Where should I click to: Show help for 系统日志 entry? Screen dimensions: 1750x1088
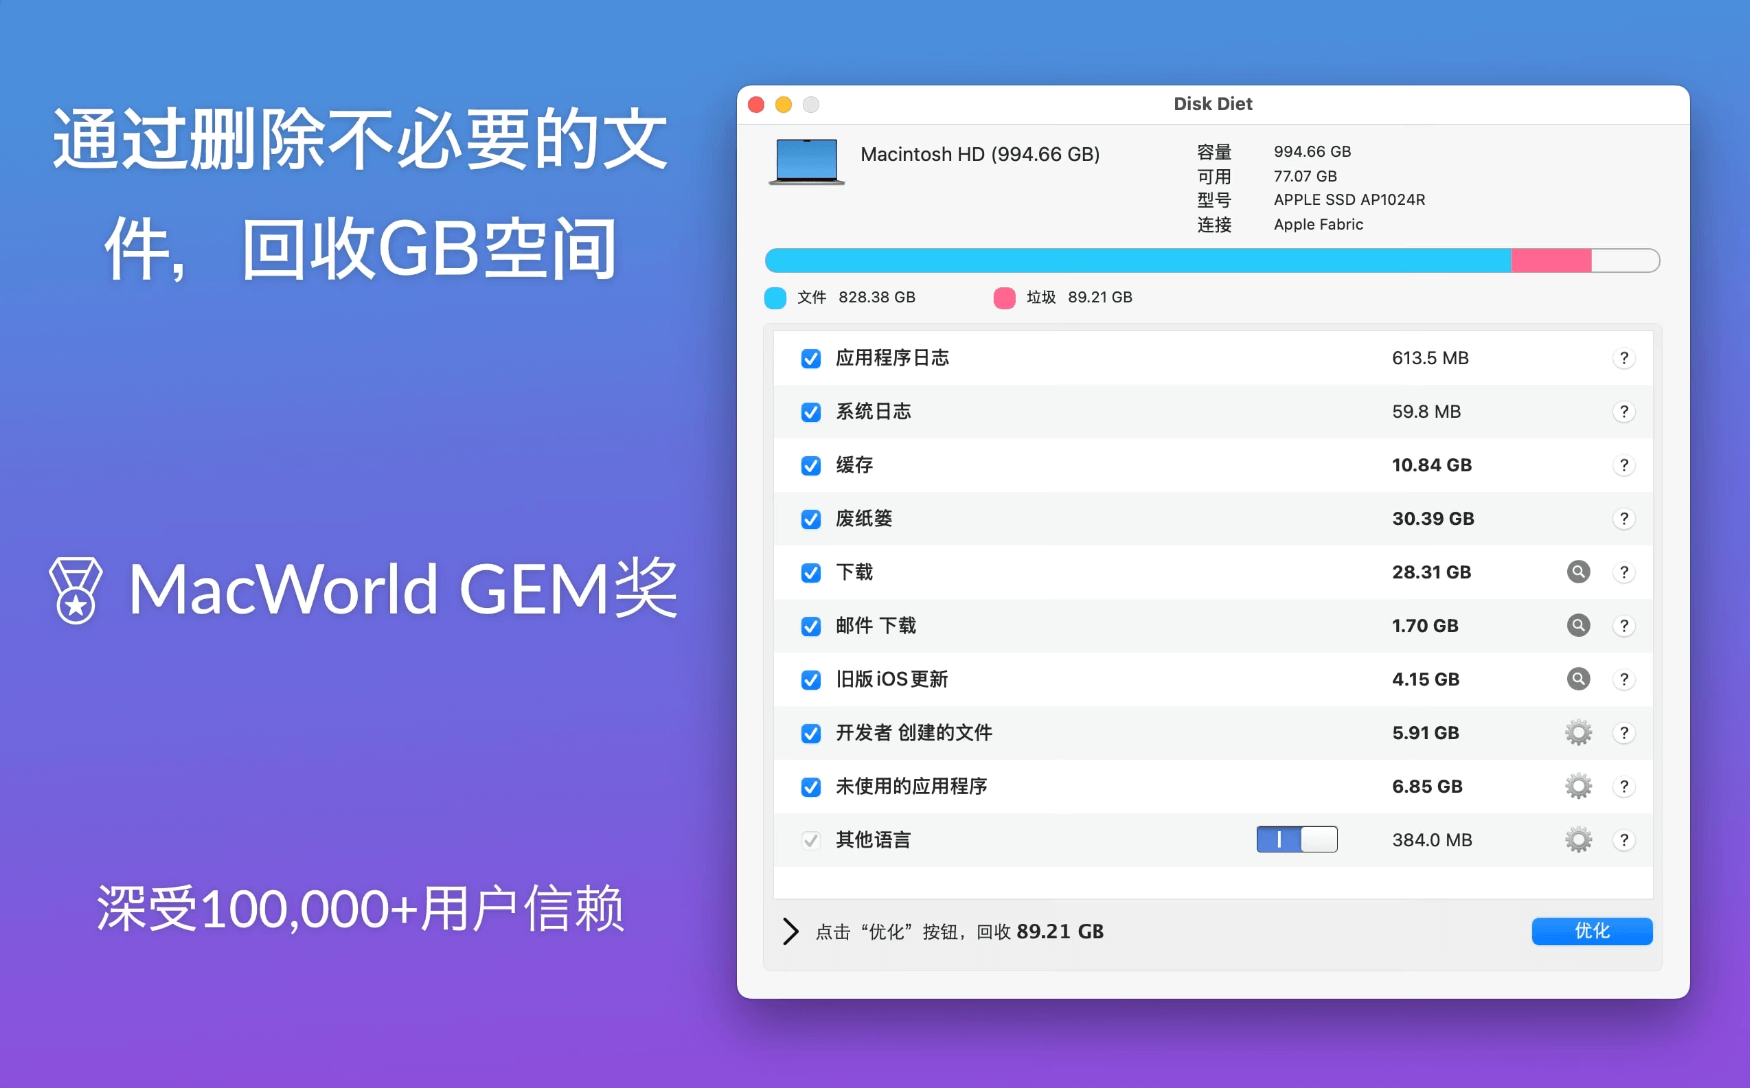pyautogui.click(x=1625, y=411)
